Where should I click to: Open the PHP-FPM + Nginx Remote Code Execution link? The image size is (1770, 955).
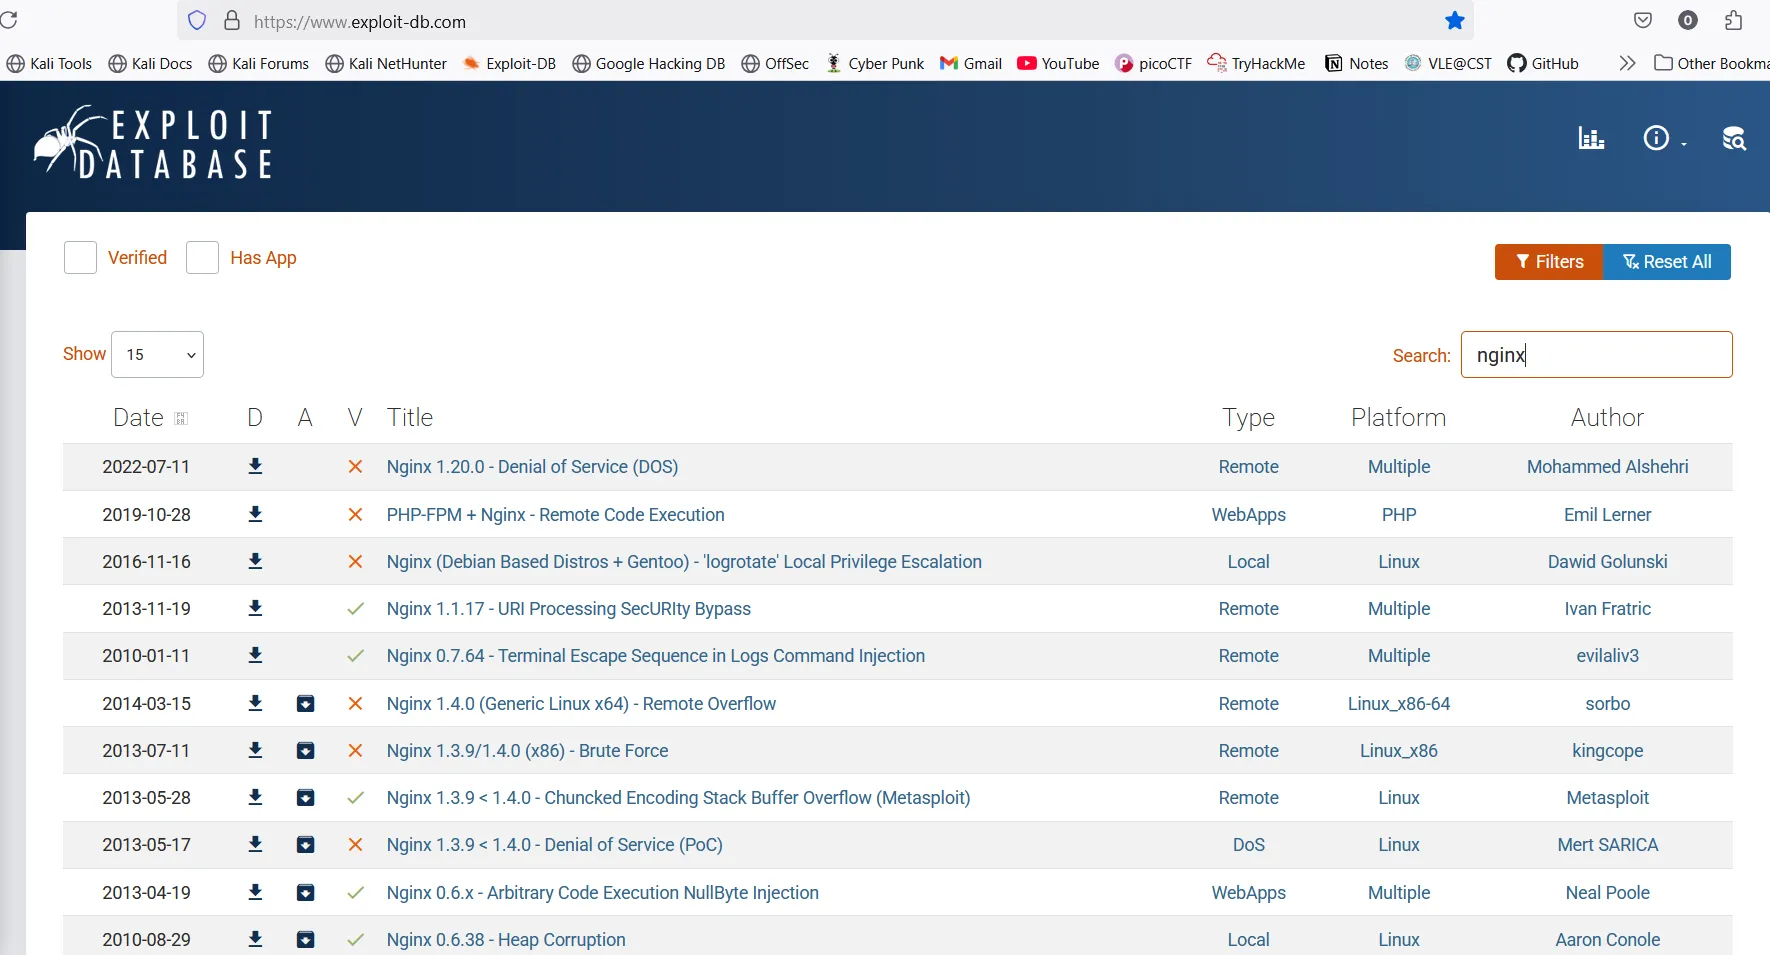555,515
